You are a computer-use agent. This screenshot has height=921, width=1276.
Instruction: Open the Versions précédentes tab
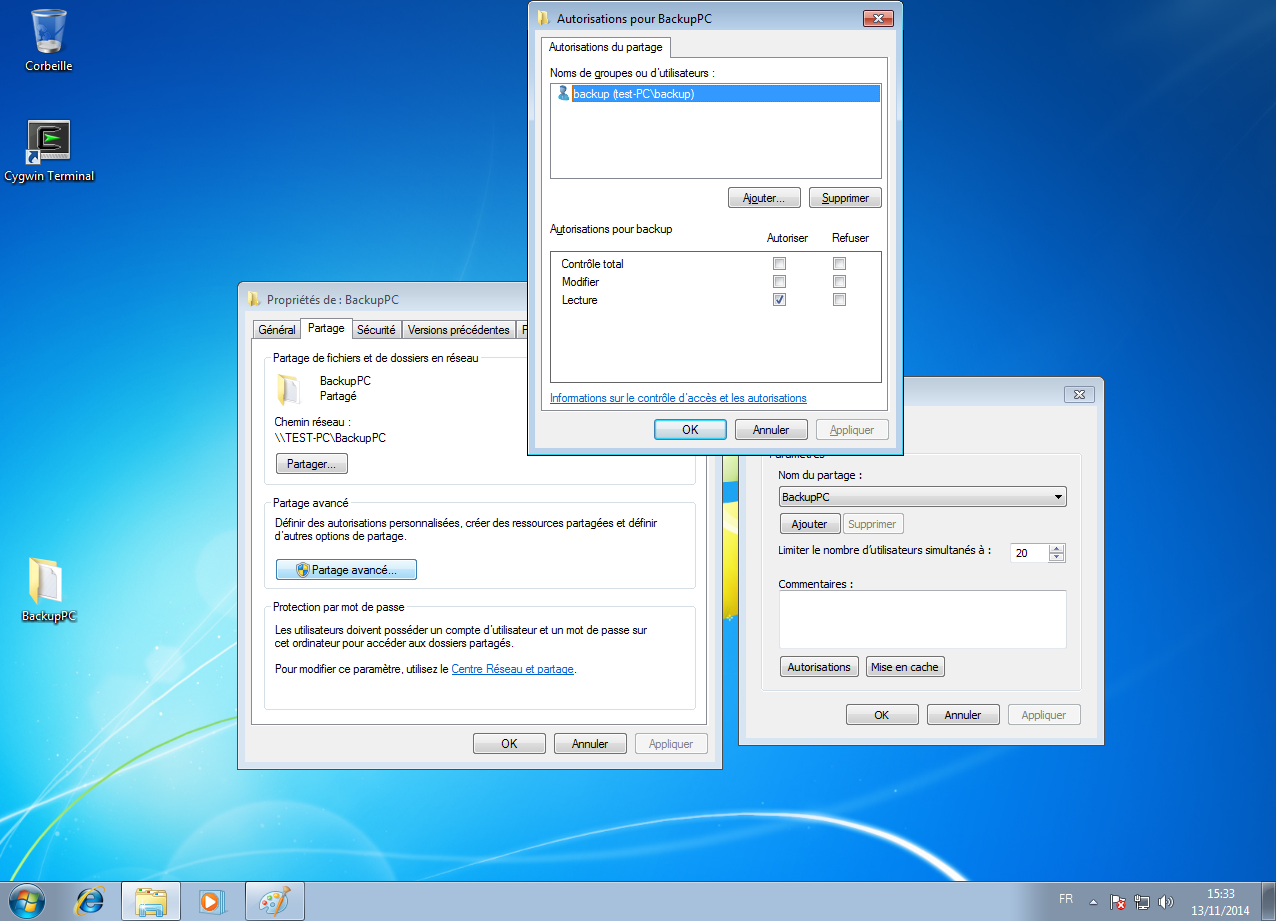pos(458,330)
